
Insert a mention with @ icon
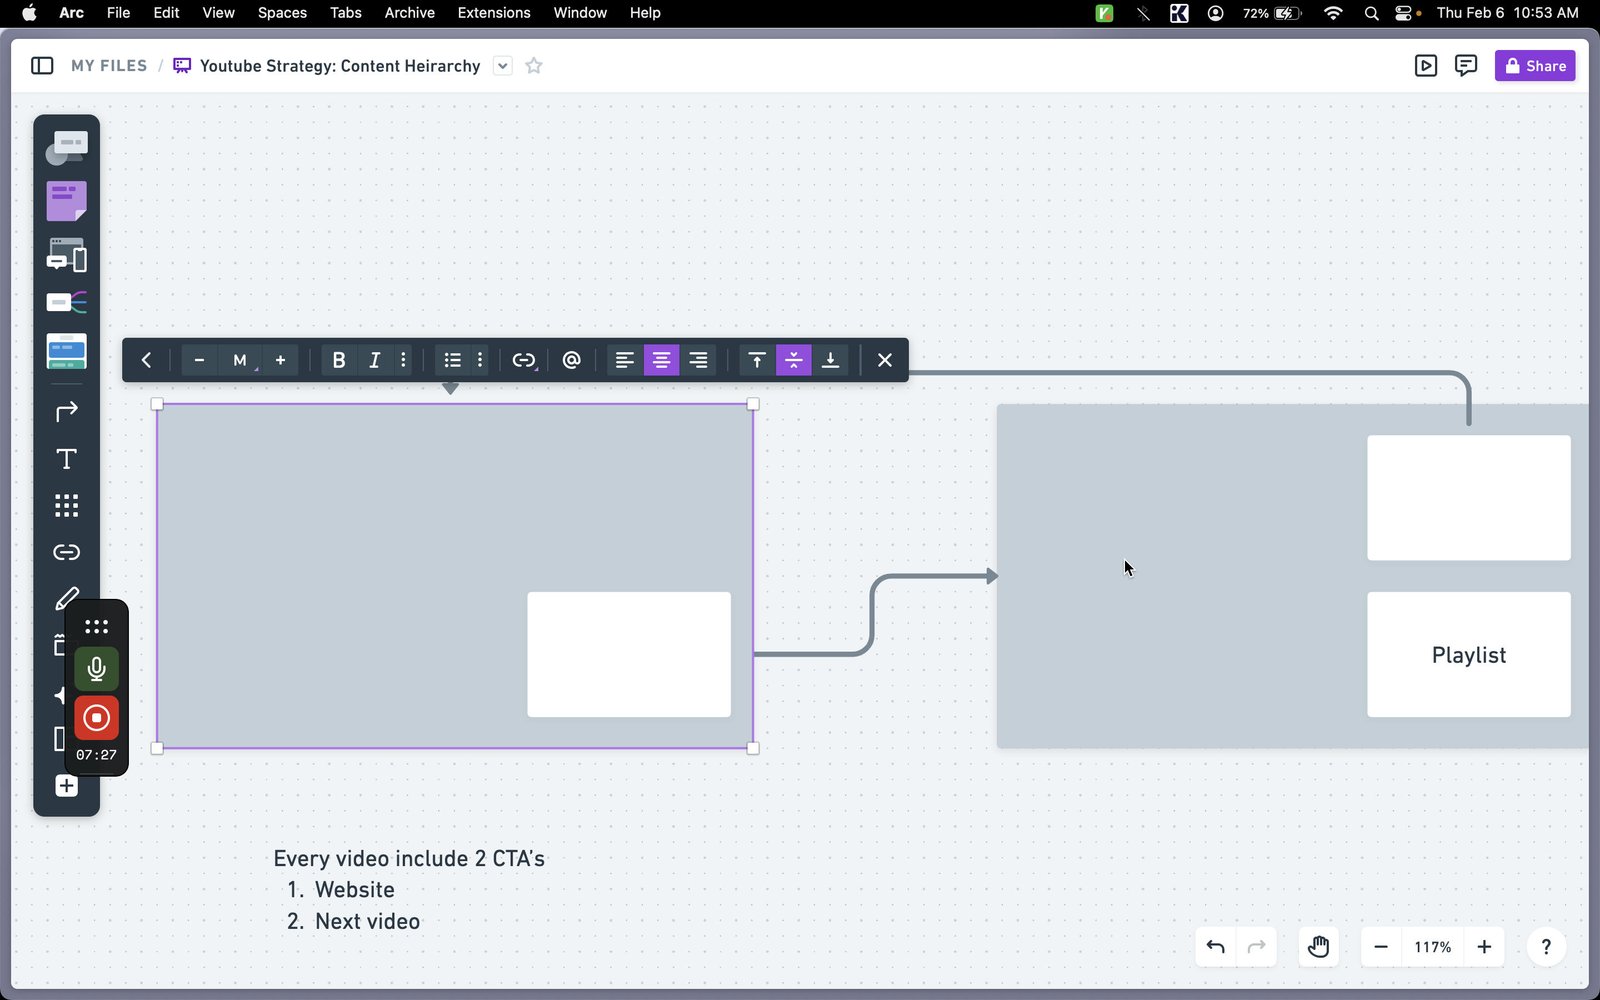coord(571,360)
